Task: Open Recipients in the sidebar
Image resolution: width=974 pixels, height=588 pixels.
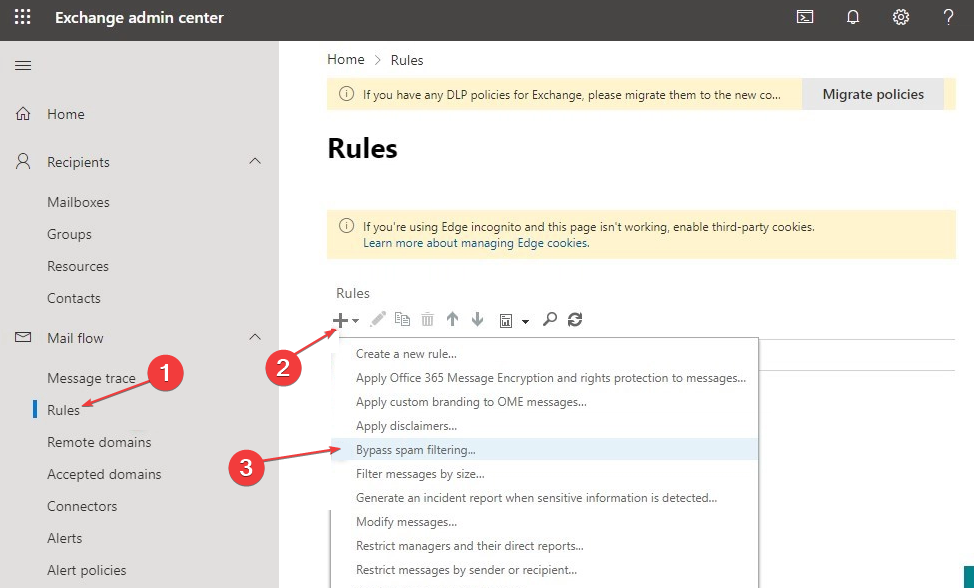Action: [x=78, y=162]
